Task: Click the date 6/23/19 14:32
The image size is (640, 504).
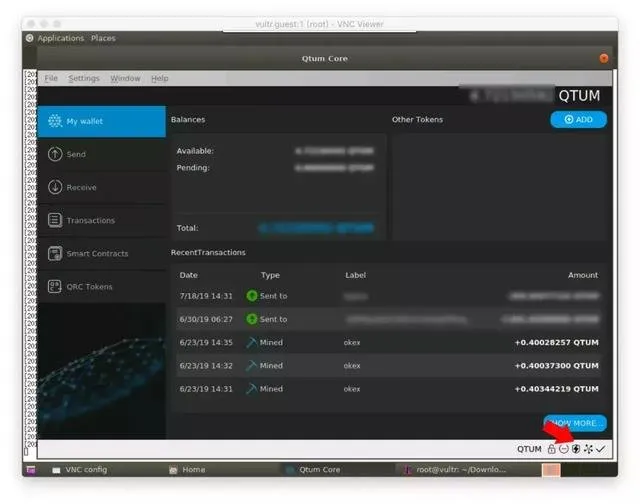Action: (206, 366)
